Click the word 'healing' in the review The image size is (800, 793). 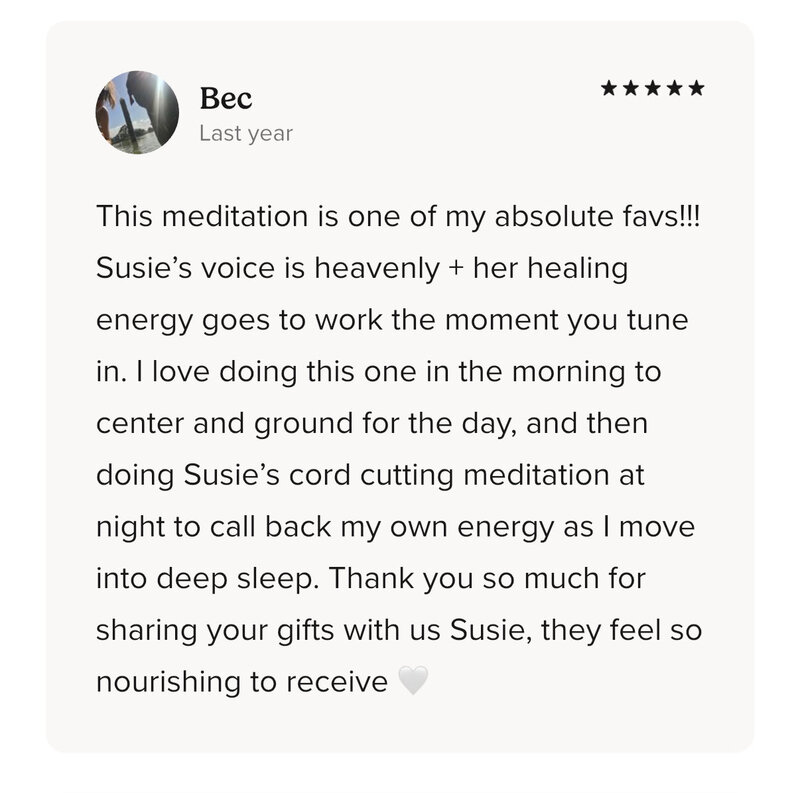578,269
